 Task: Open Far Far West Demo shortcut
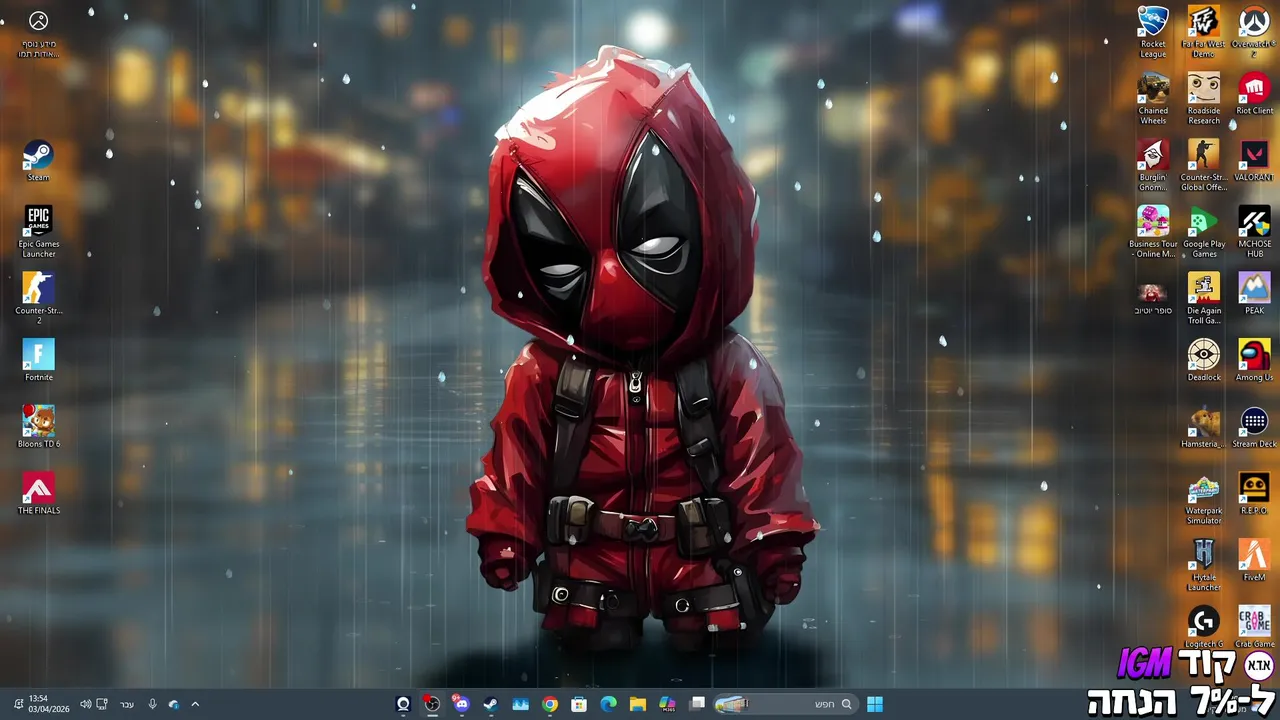pyautogui.click(x=1204, y=32)
